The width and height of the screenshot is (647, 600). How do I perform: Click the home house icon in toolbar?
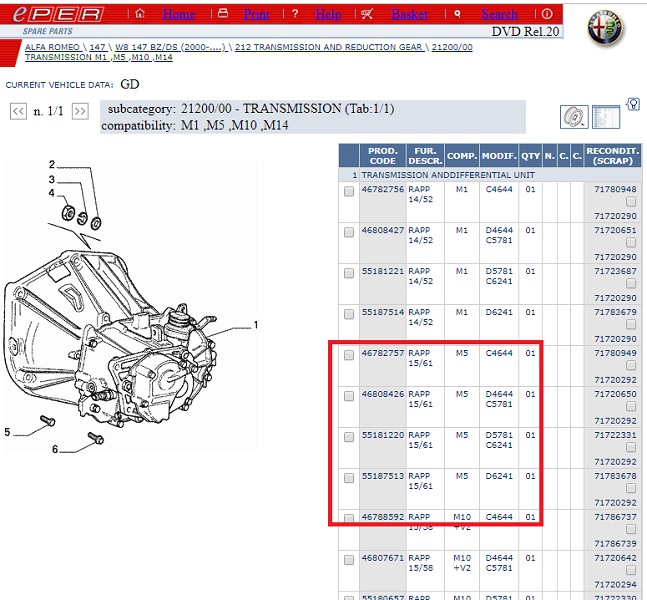click(x=140, y=14)
